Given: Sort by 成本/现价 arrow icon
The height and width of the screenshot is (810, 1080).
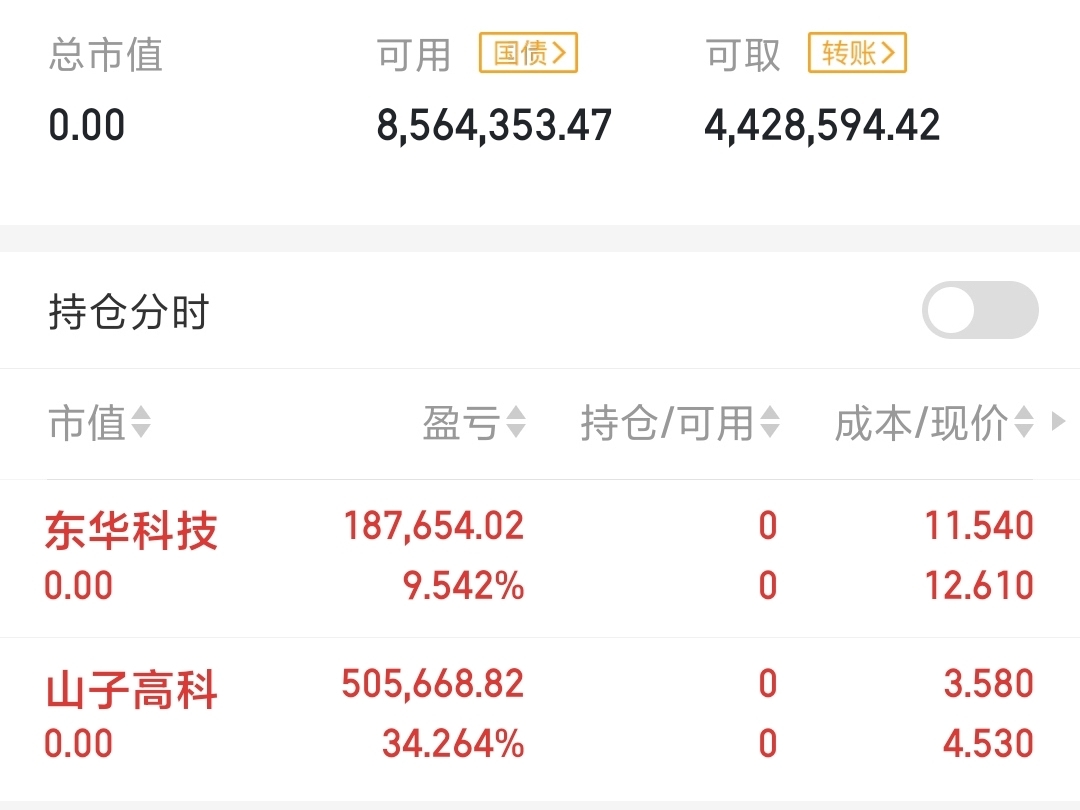Looking at the screenshot, I should click(x=1023, y=423).
